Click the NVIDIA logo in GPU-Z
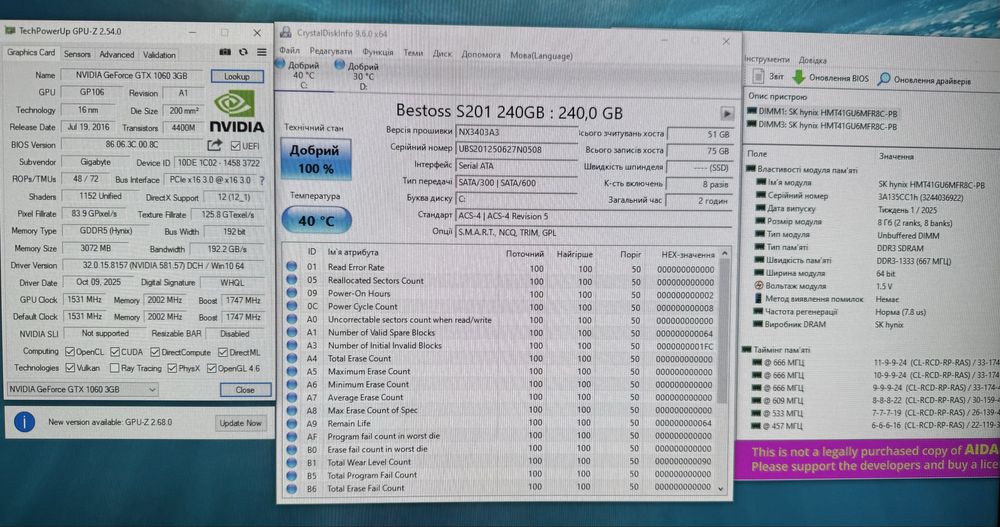The width and height of the screenshot is (1000, 527). pos(237,111)
